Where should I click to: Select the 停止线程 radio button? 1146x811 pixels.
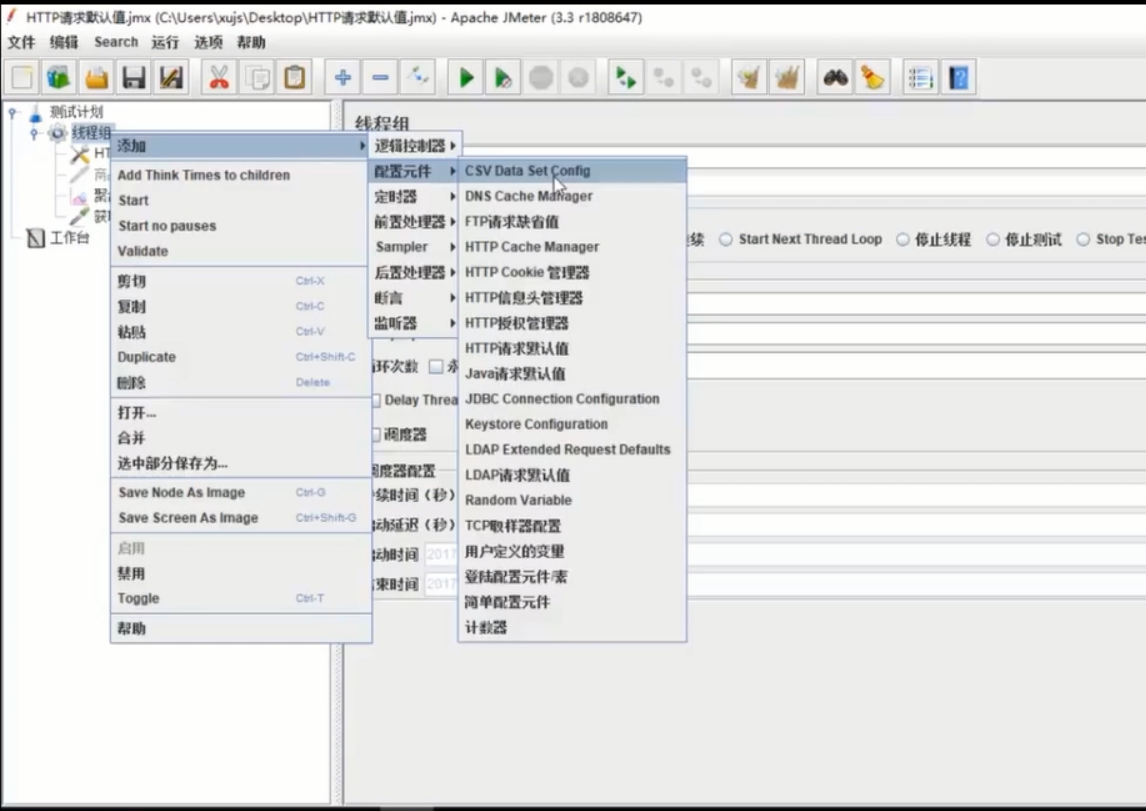pyautogui.click(x=902, y=240)
